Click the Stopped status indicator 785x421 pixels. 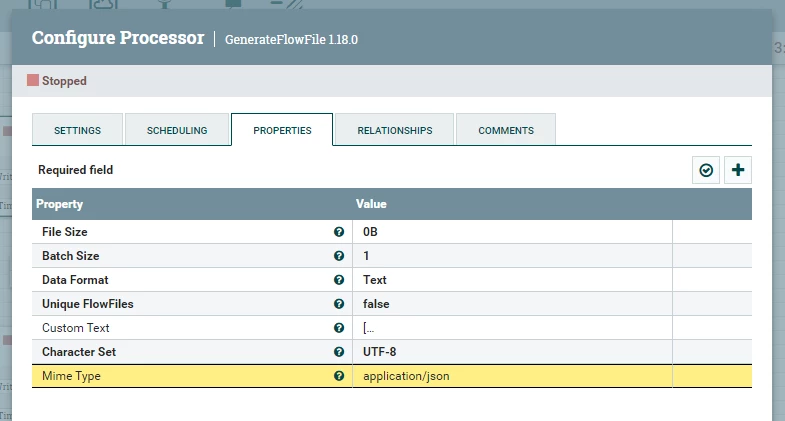click(x=57, y=81)
